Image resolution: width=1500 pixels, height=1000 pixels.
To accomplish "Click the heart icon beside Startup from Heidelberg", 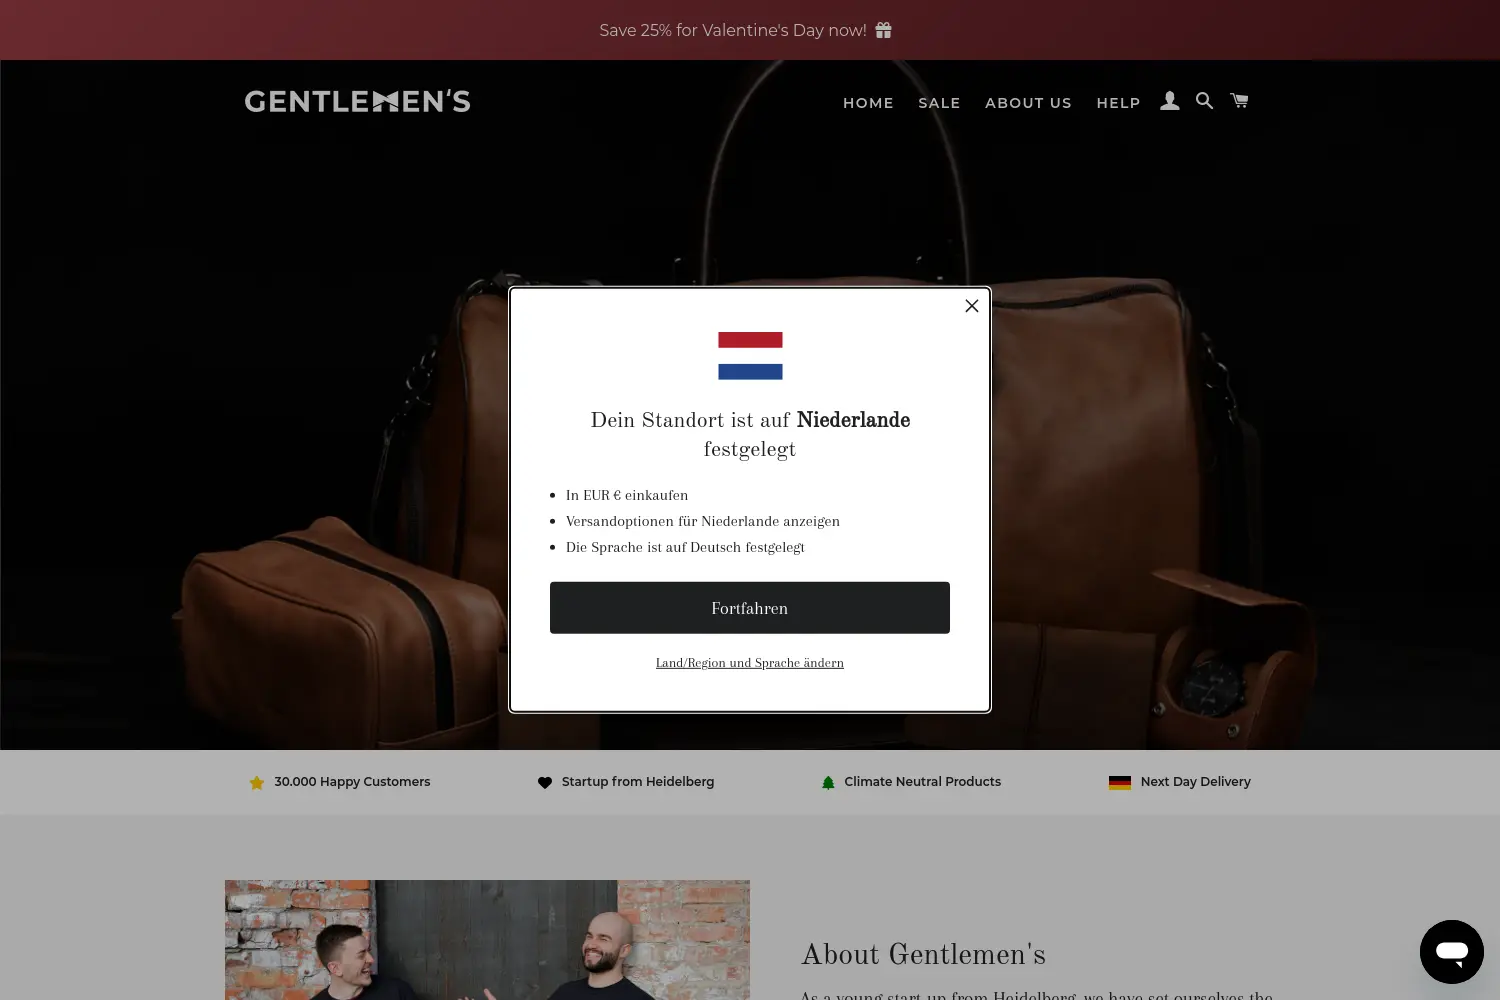I will [545, 783].
